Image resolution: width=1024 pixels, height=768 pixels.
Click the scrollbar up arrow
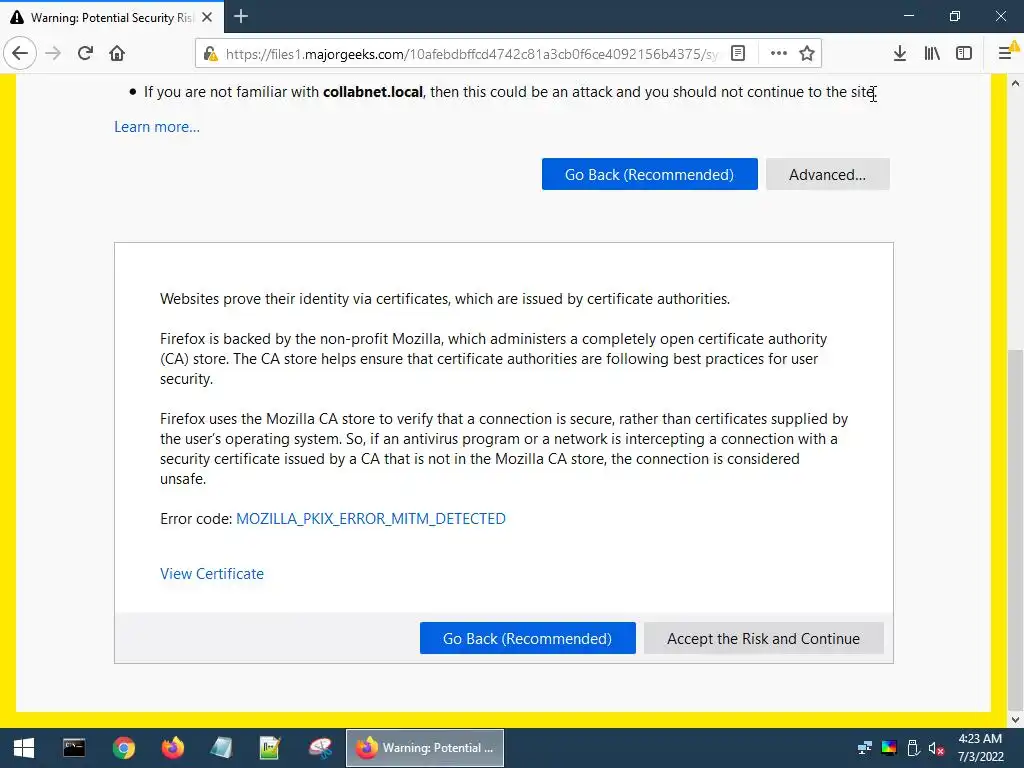pyautogui.click(x=1016, y=83)
